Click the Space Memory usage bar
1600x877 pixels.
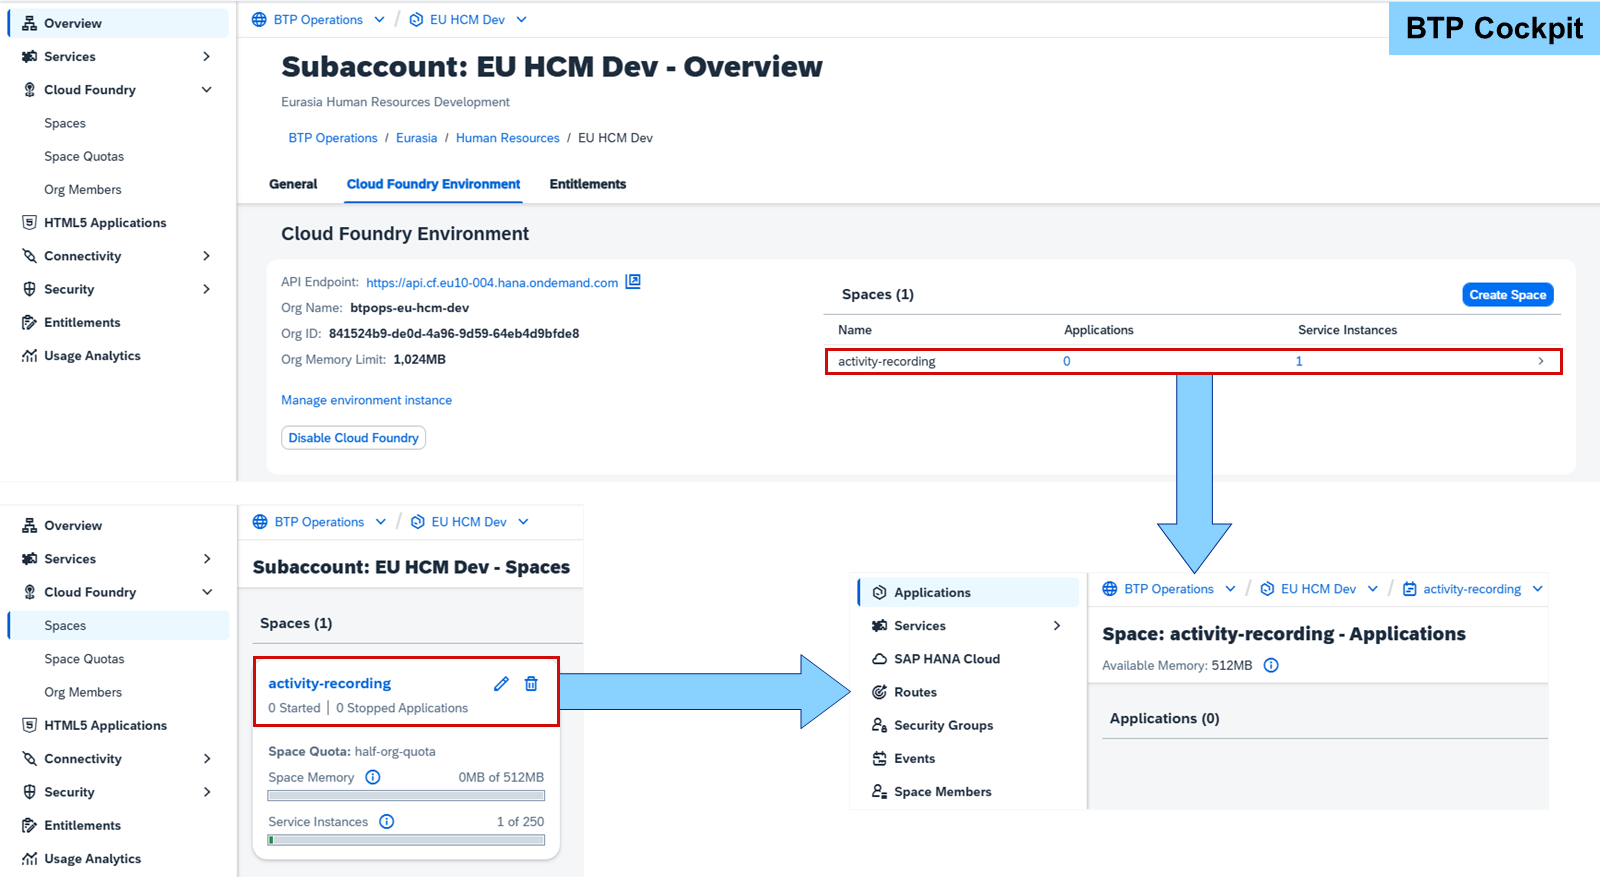[406, 796]
